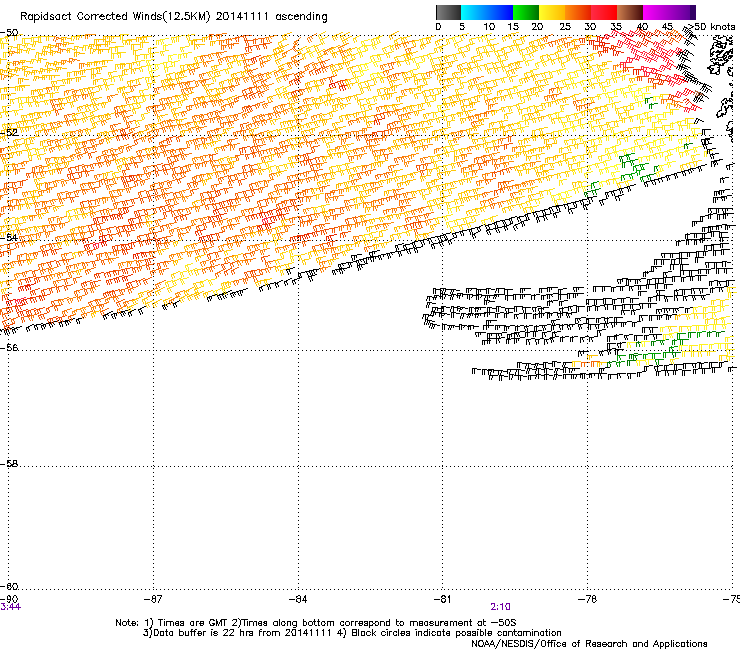Click the brown 35-40 knots legend swatch
This screenshot has height=650, width=740.
click(x=630, y=12)
